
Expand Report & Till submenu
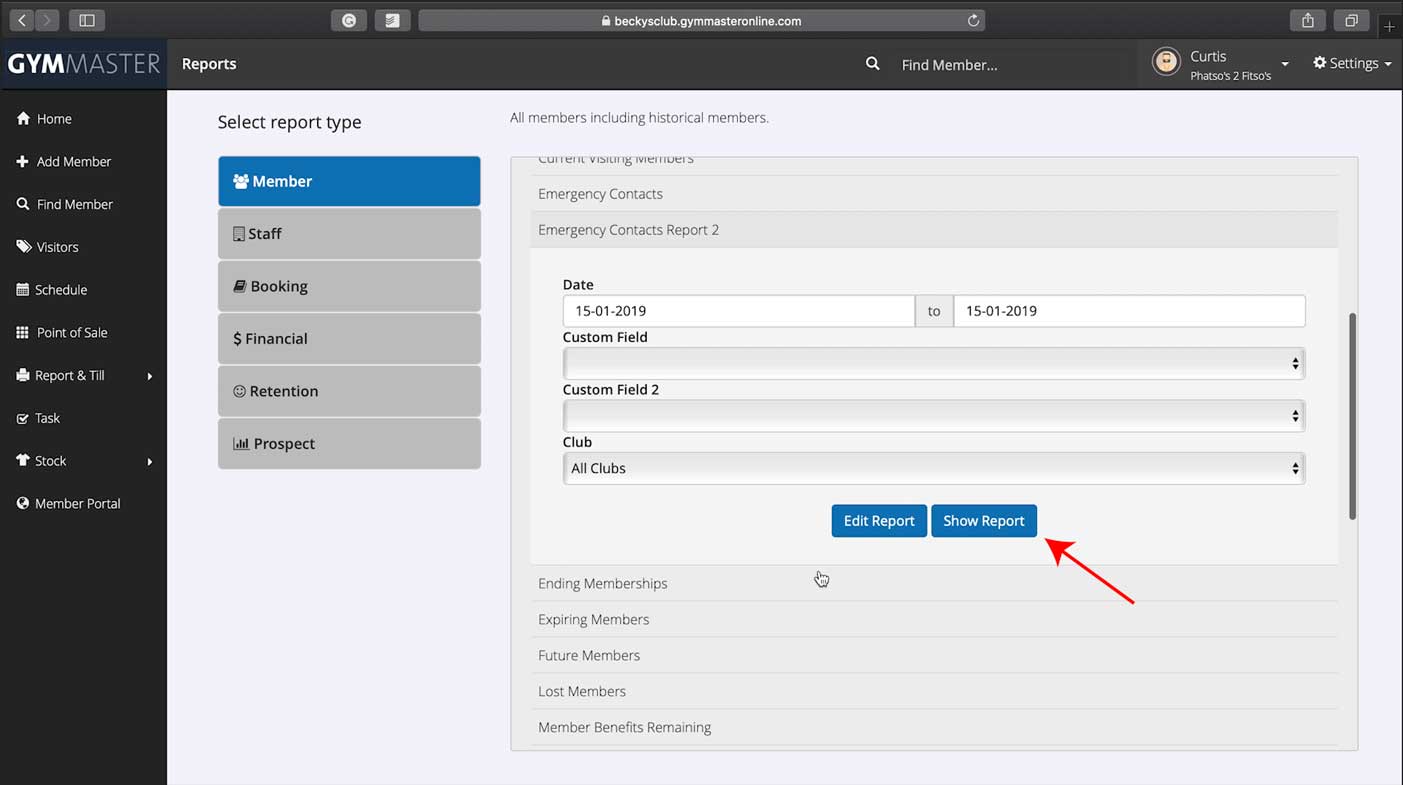83,376
